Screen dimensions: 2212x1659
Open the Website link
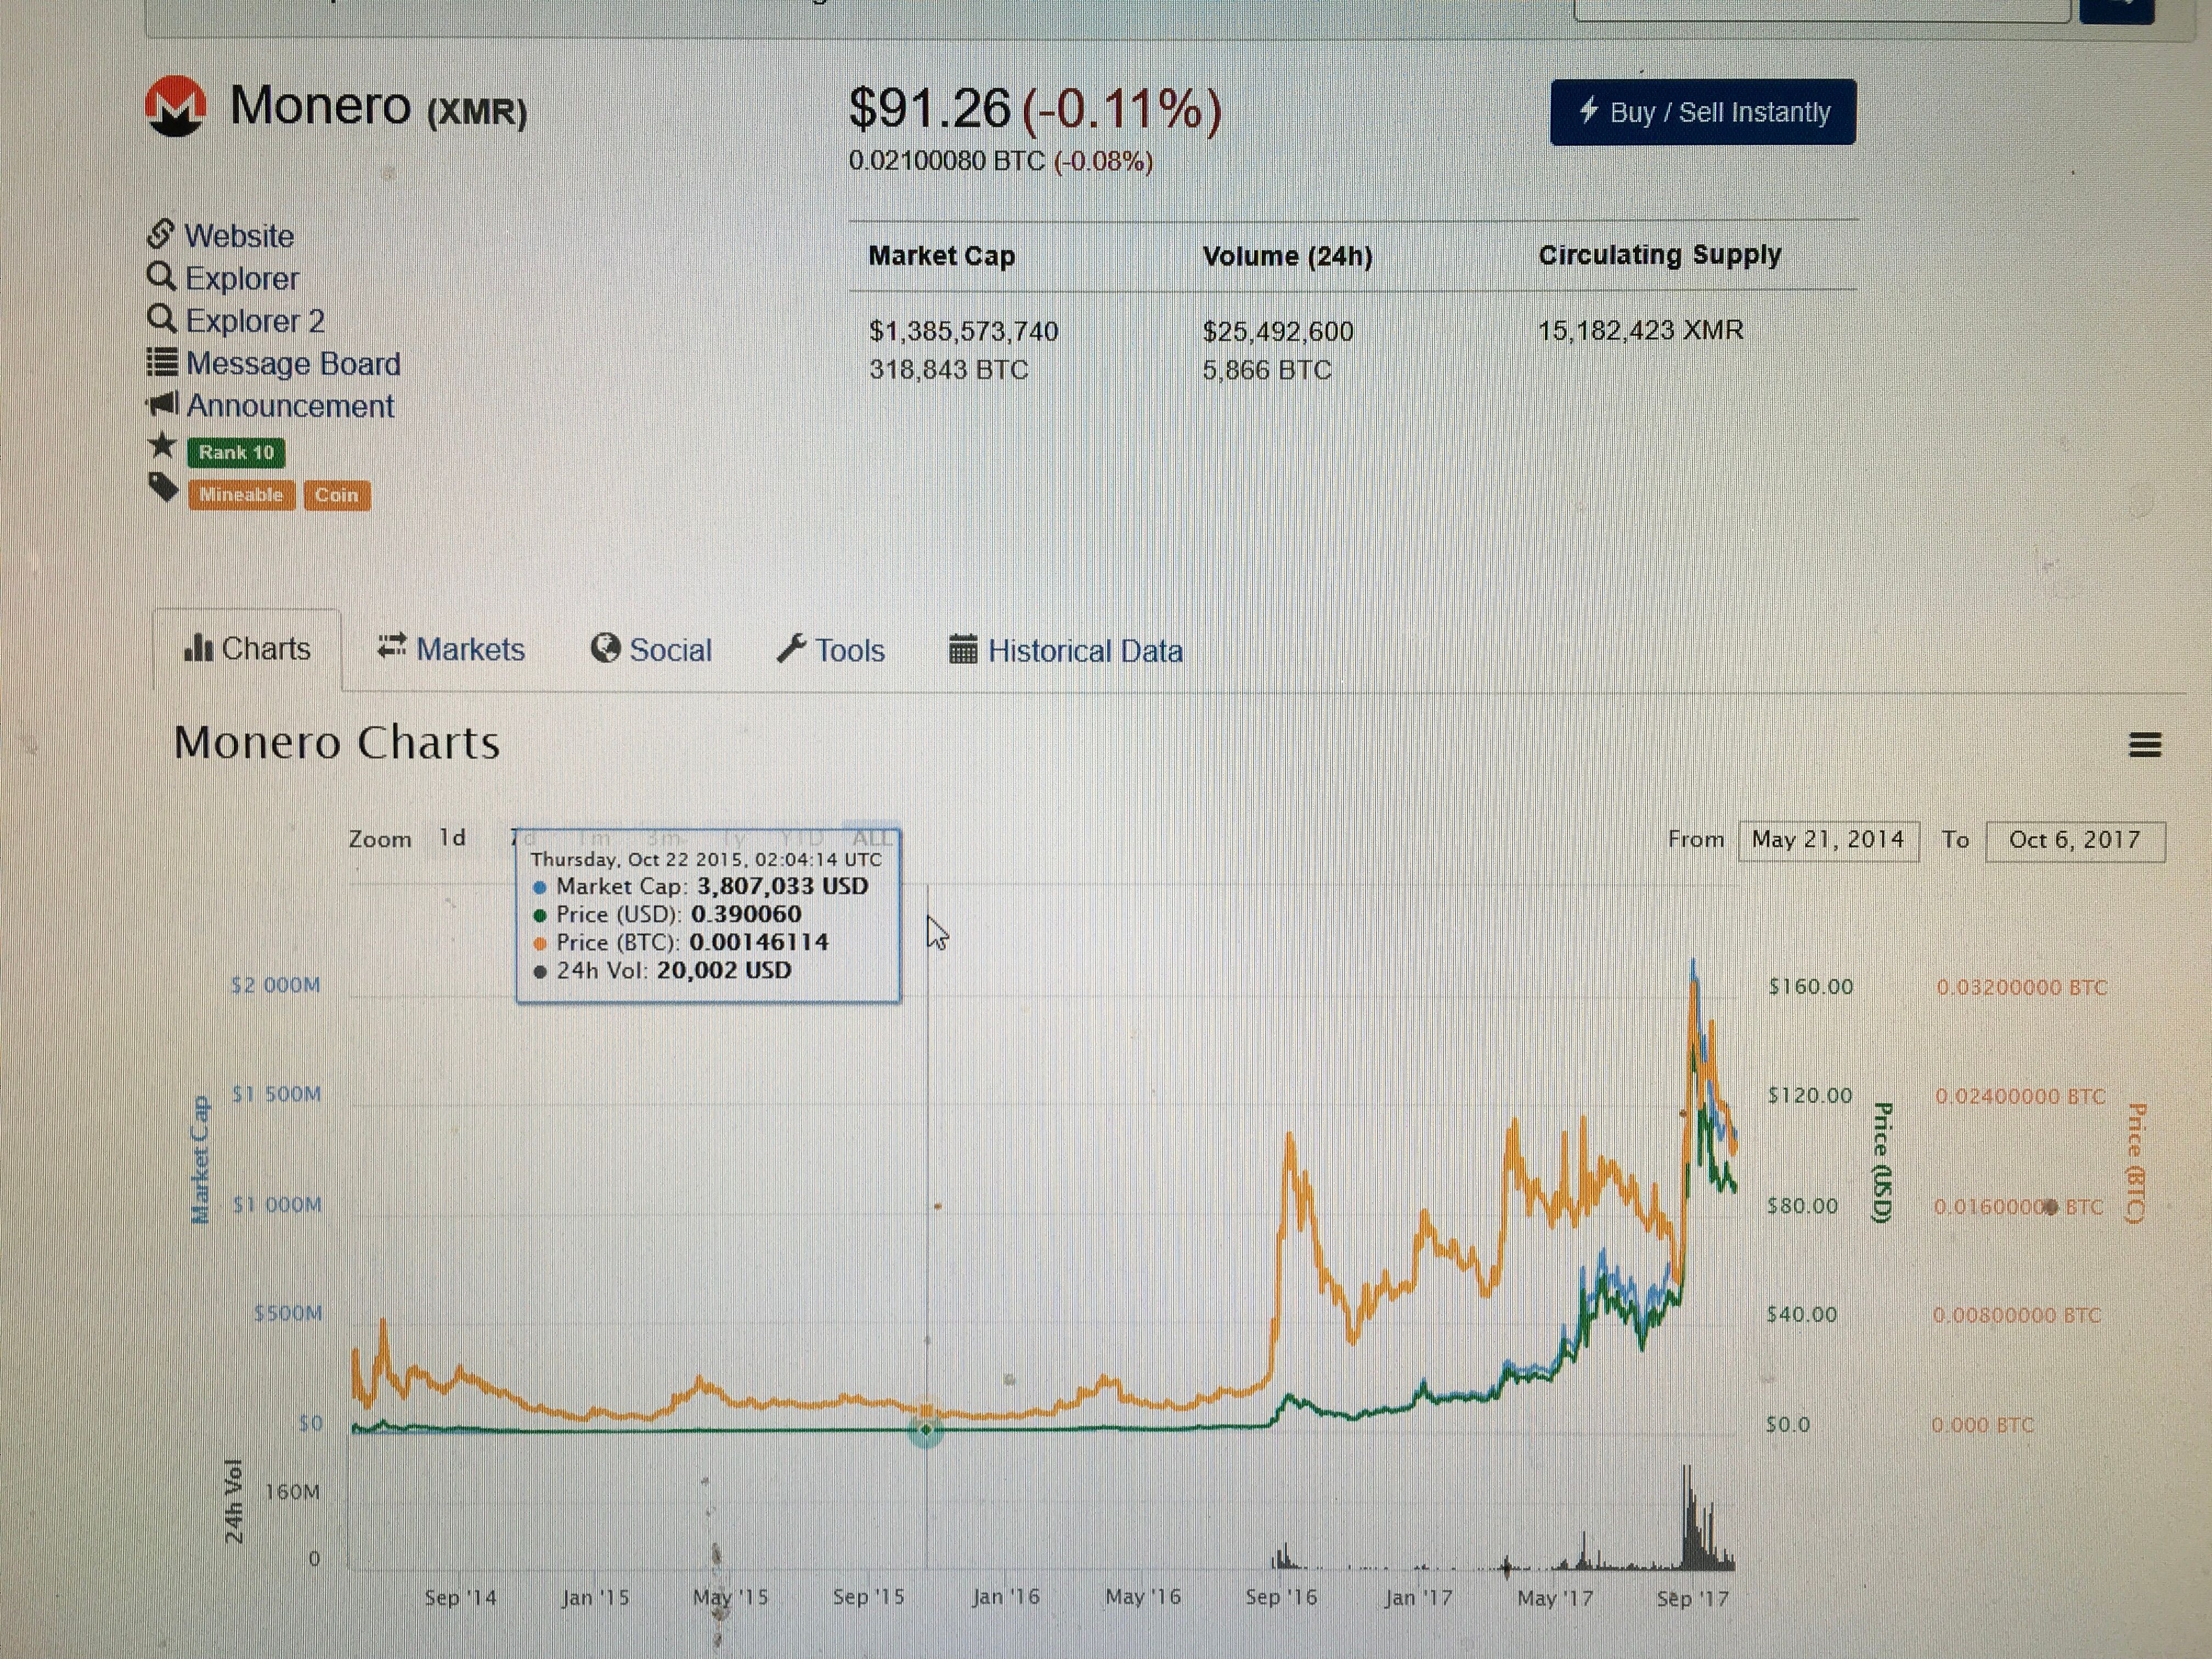(x=239, y=236)
